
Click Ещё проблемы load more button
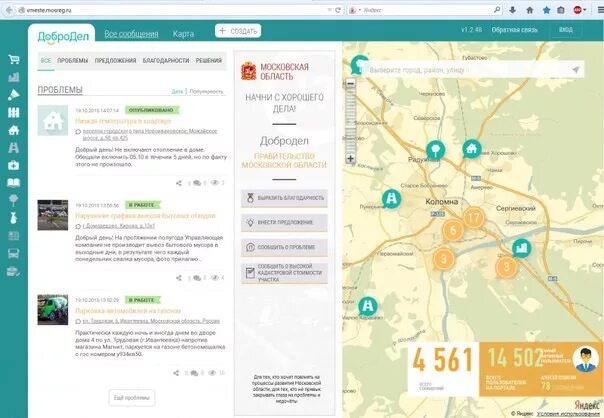click(x=132, y=398)
